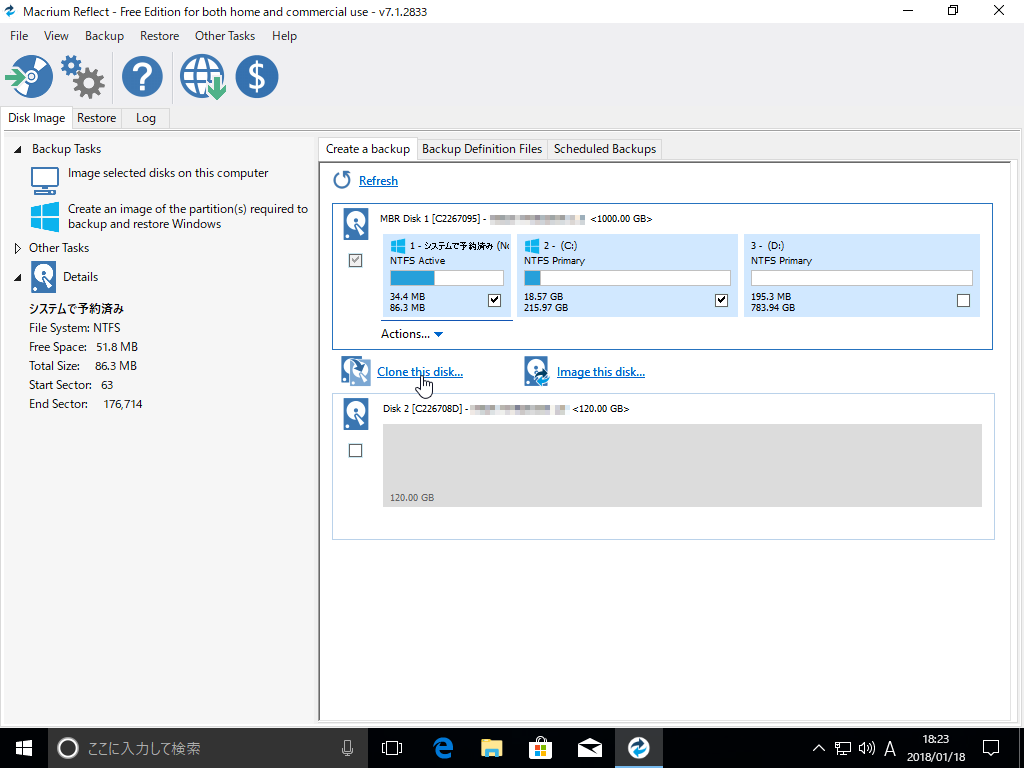Click the image disk icon beside Image link

pyautogui.click(x=537, y=371)
